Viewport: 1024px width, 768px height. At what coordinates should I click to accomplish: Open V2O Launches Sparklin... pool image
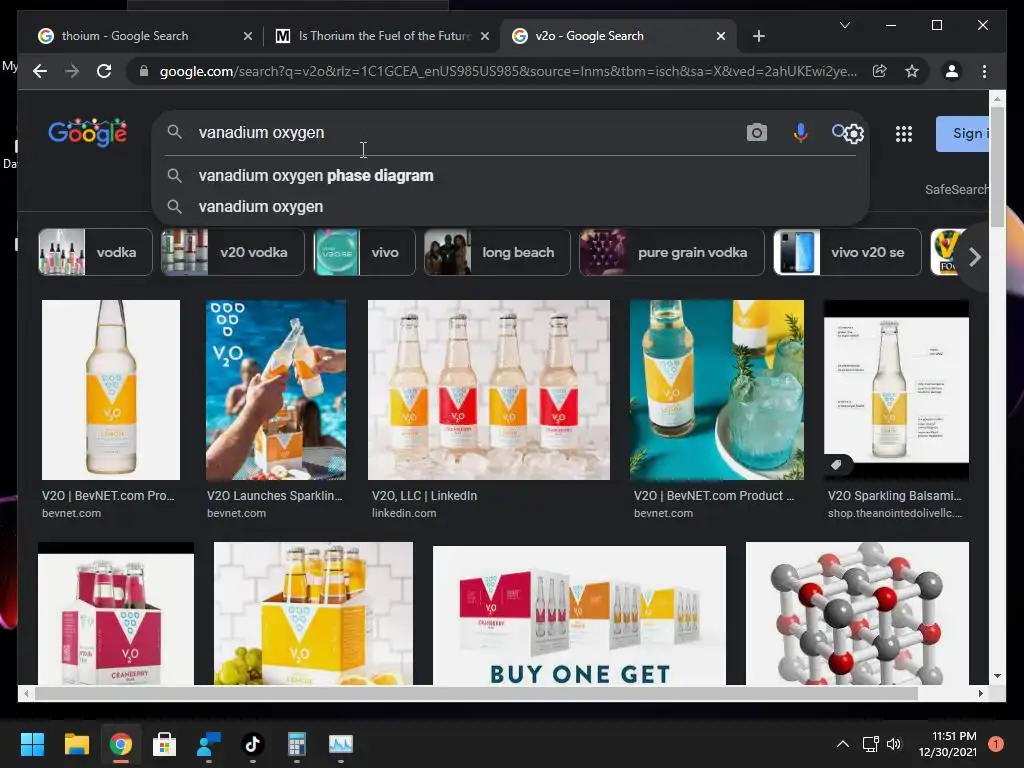click(x=276, y=390)
